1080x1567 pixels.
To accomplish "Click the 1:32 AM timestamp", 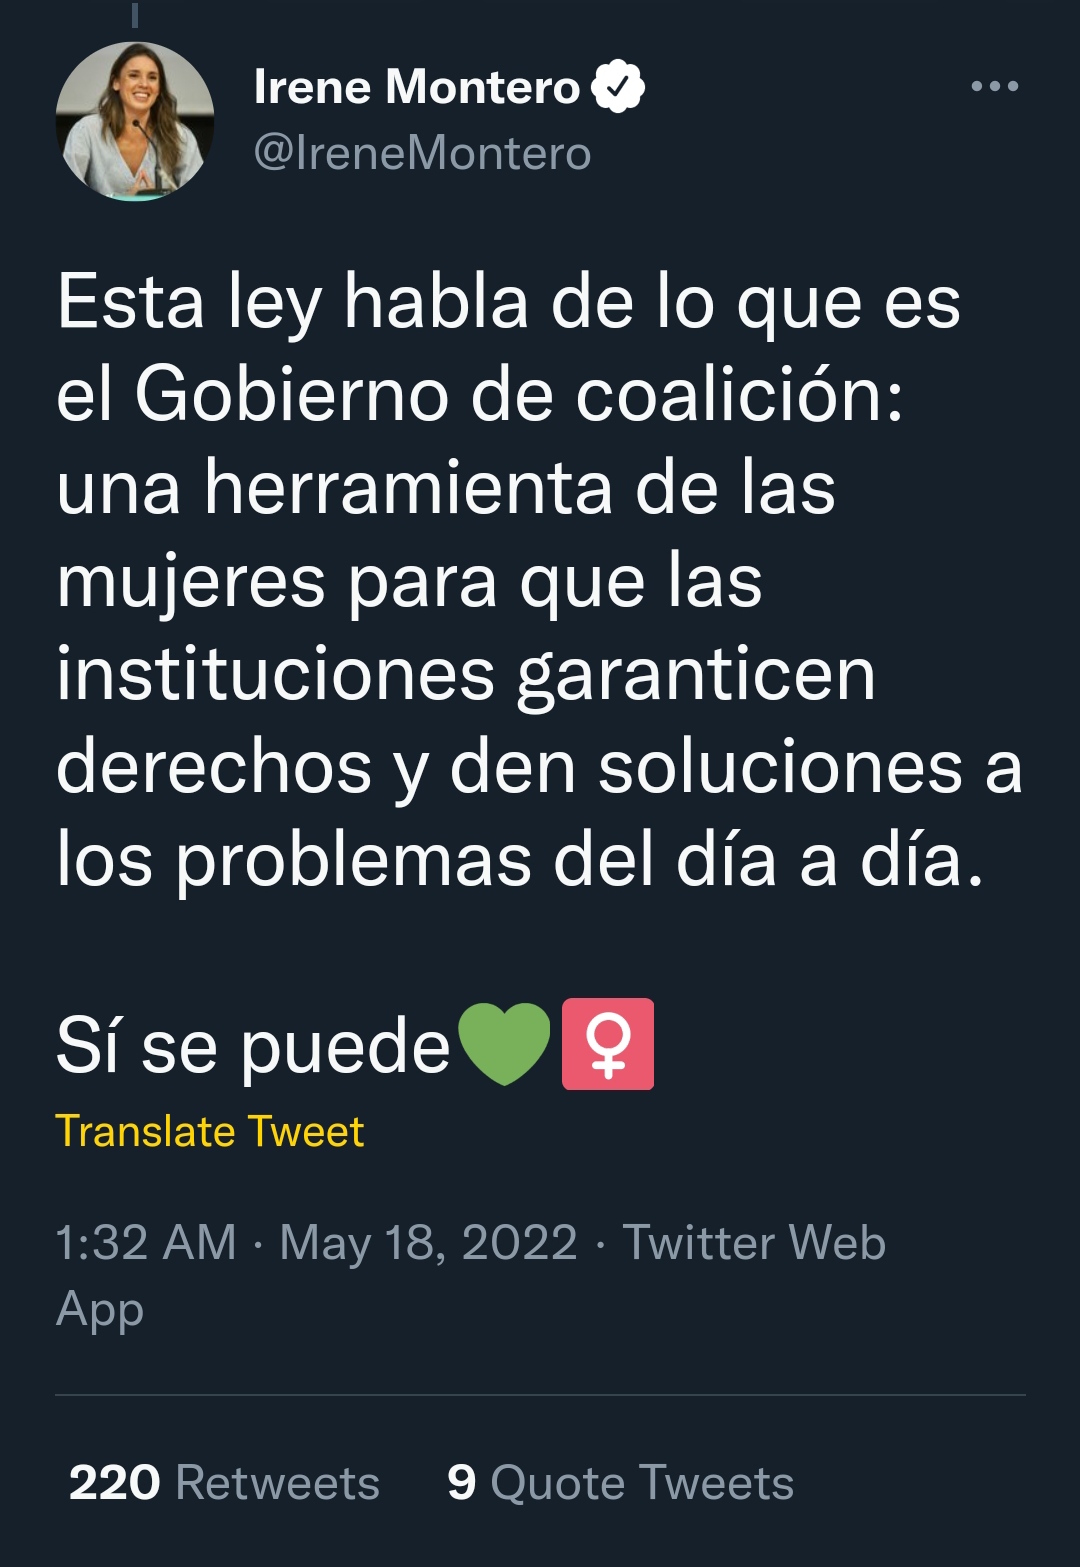I will 146,1243.
